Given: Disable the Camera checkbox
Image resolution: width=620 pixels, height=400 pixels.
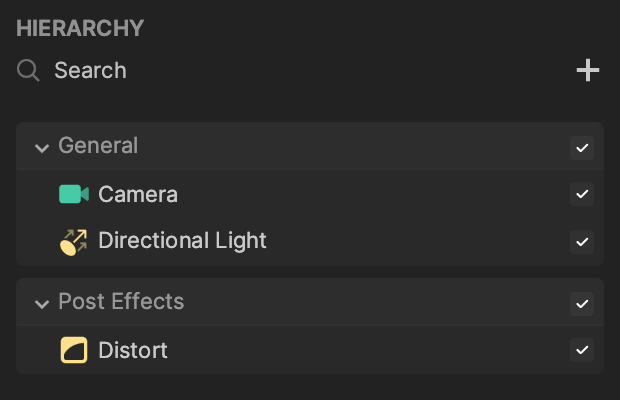Looking at the screenshot, I should 582,194.
